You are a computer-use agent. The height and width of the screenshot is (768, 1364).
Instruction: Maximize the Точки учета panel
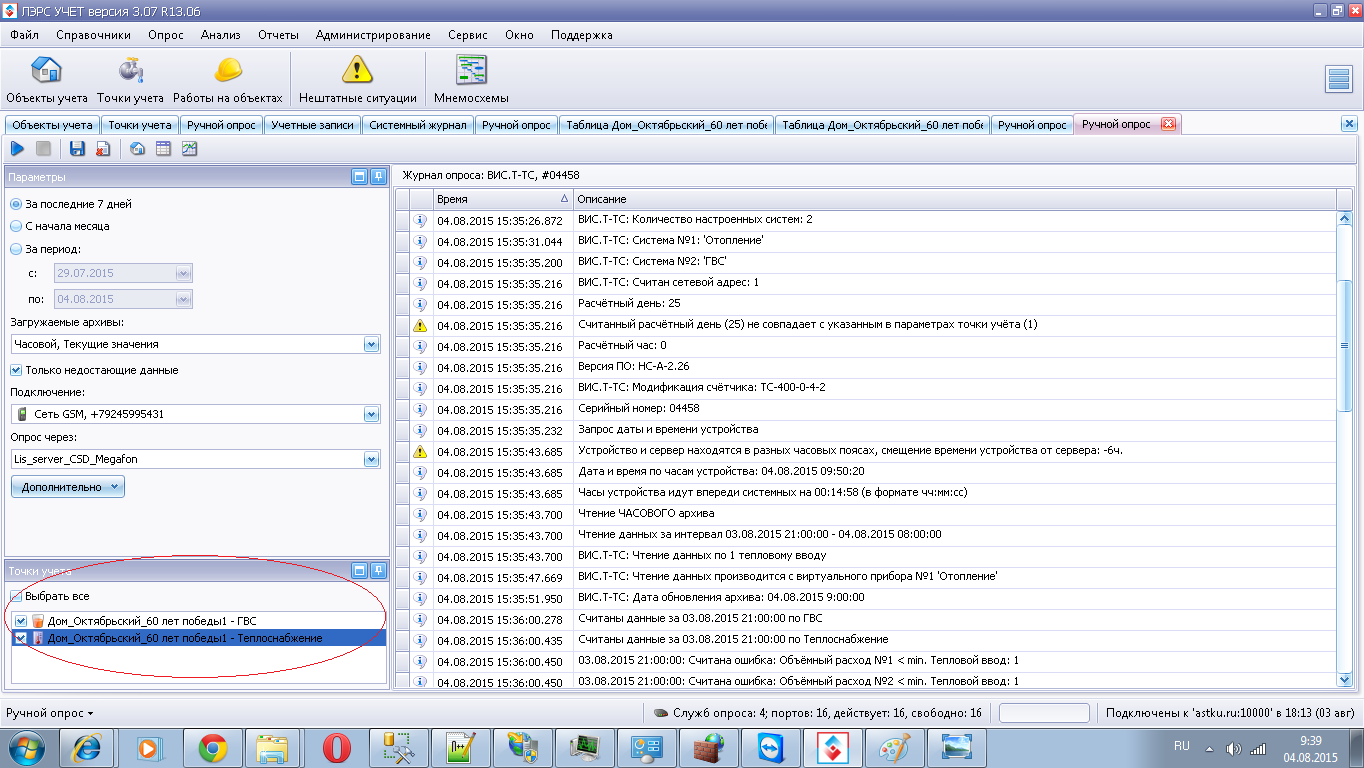click(x=360, y=570)
